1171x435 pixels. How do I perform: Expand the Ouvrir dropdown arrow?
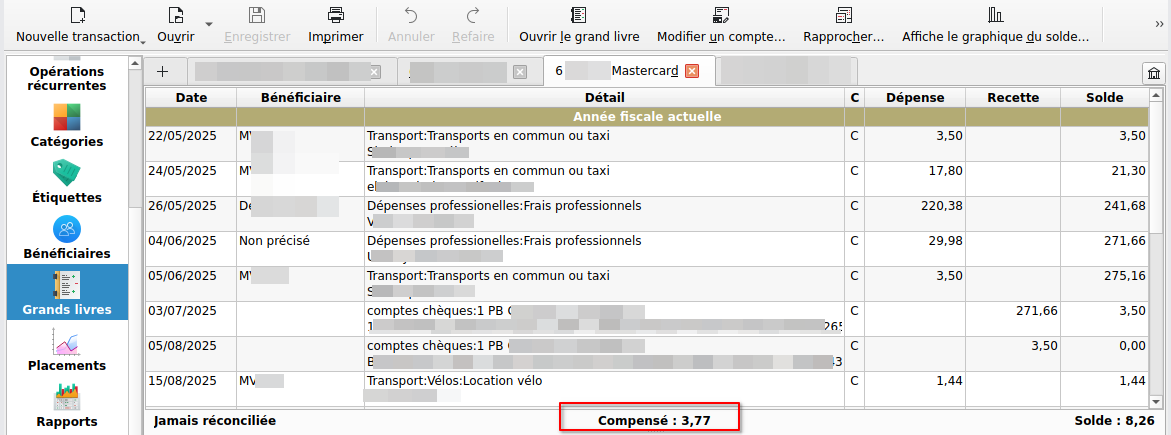(208, 22)
